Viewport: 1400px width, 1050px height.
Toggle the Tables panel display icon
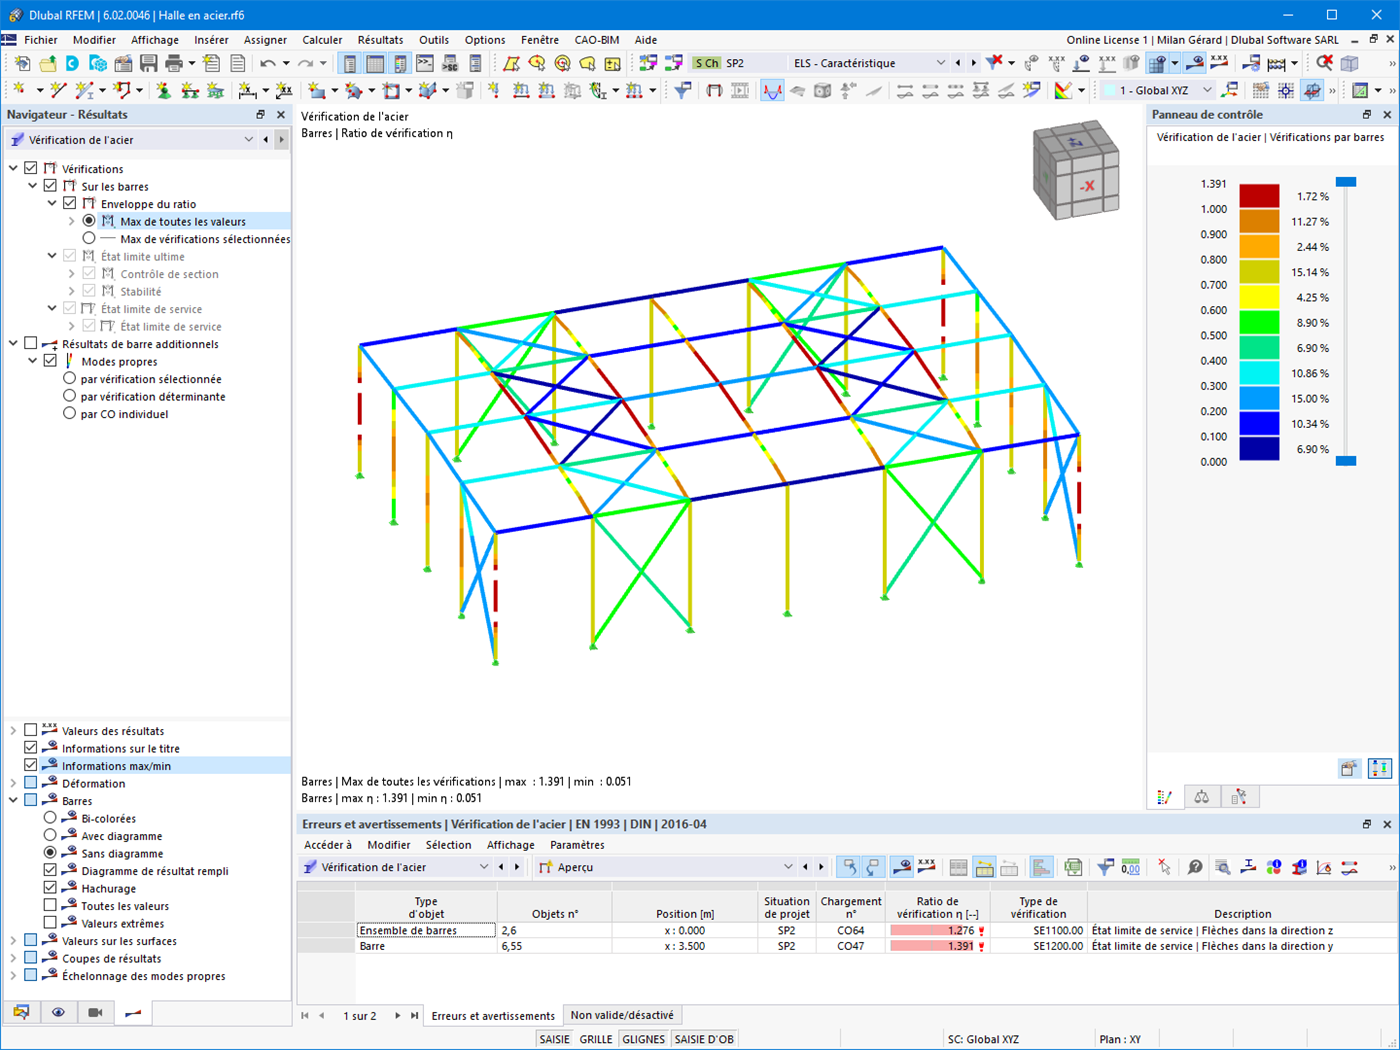tap(375, 63)
